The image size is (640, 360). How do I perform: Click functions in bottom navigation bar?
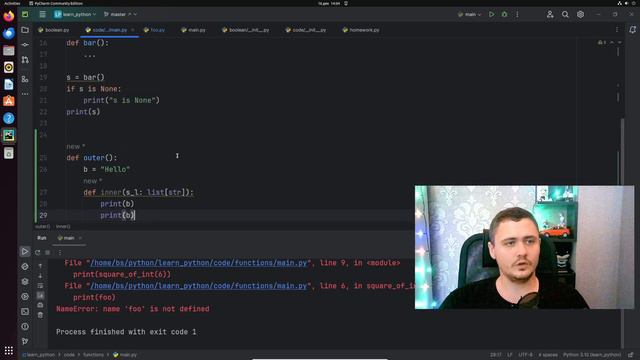[93, 355]
